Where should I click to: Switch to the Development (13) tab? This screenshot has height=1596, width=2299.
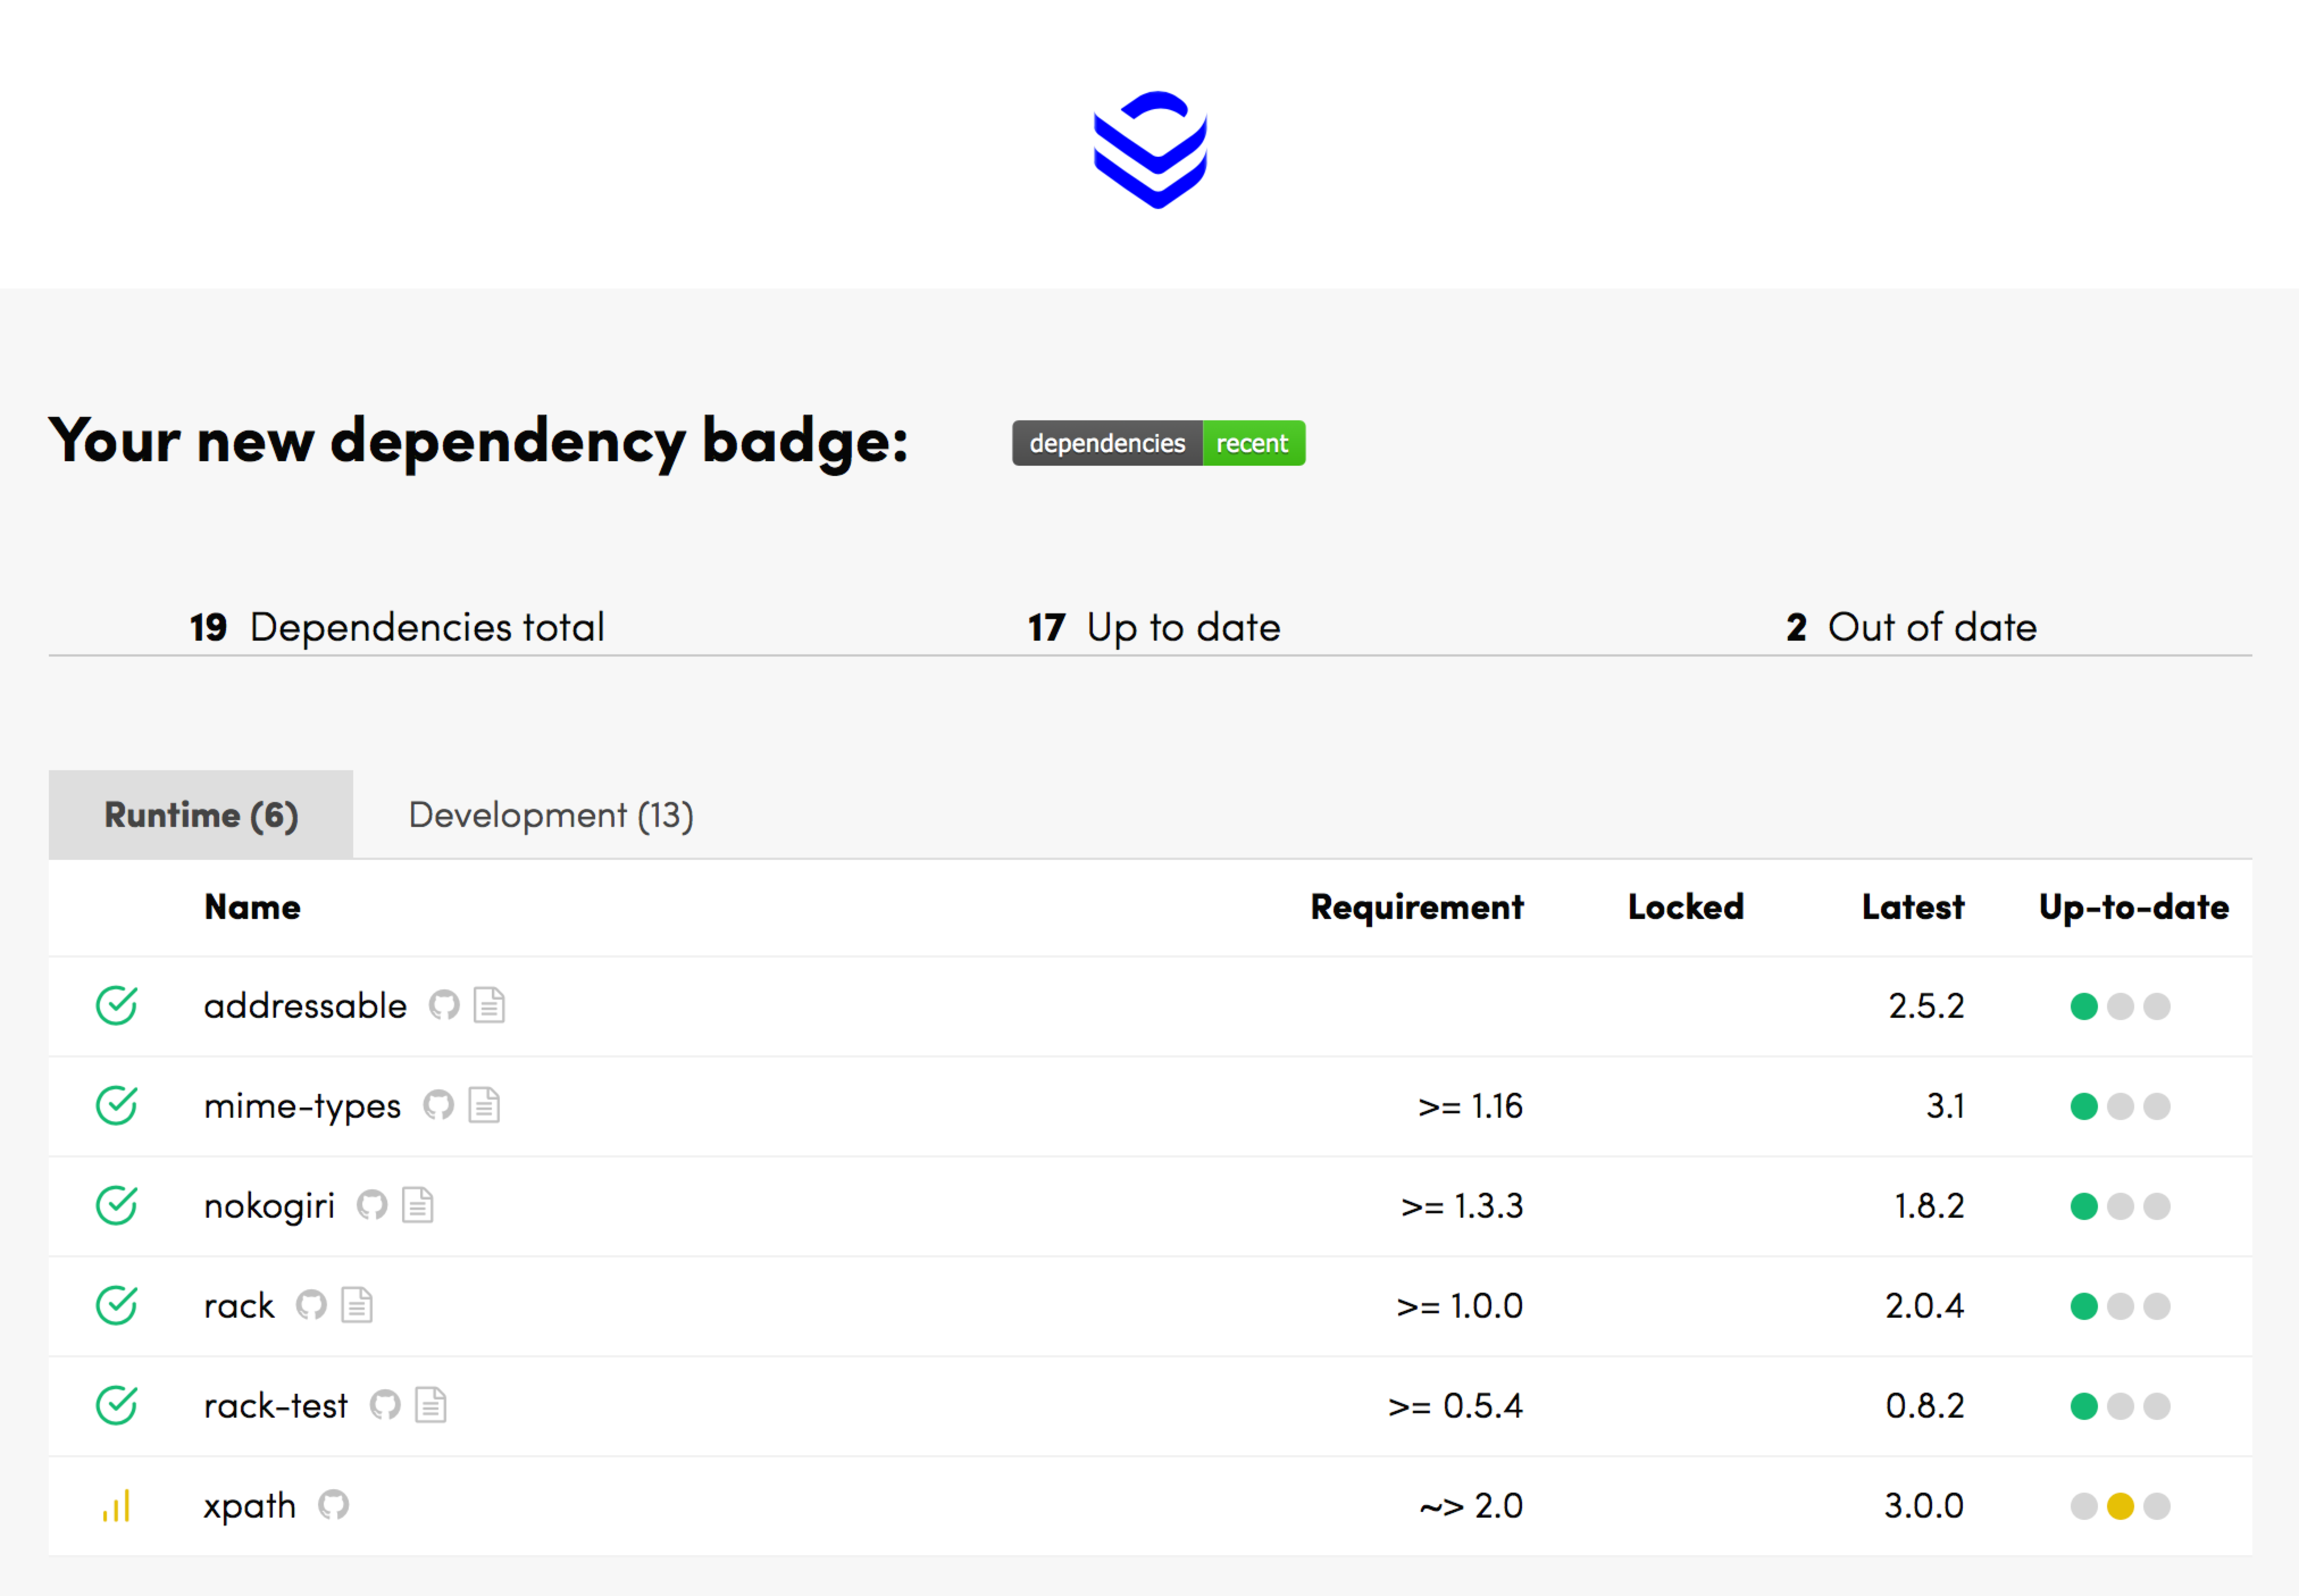click(551, 815)
